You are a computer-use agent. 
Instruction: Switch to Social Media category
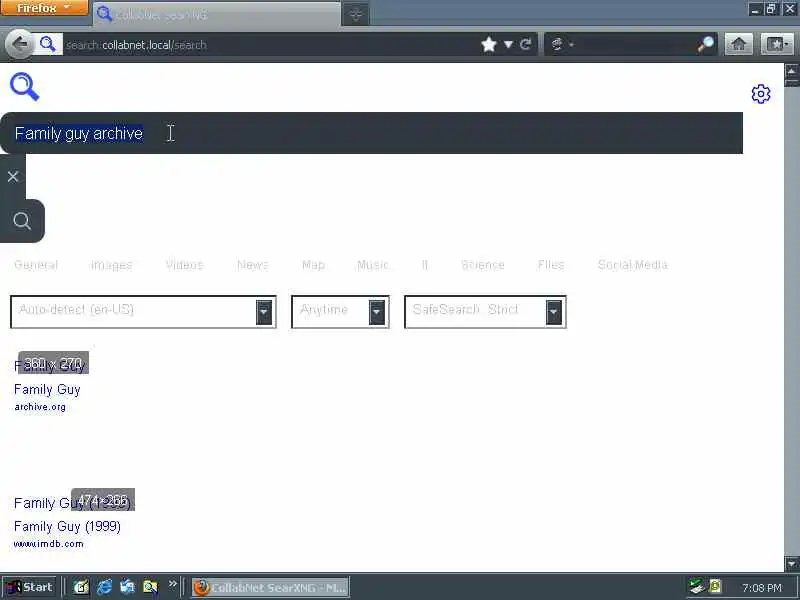[633, 265]
